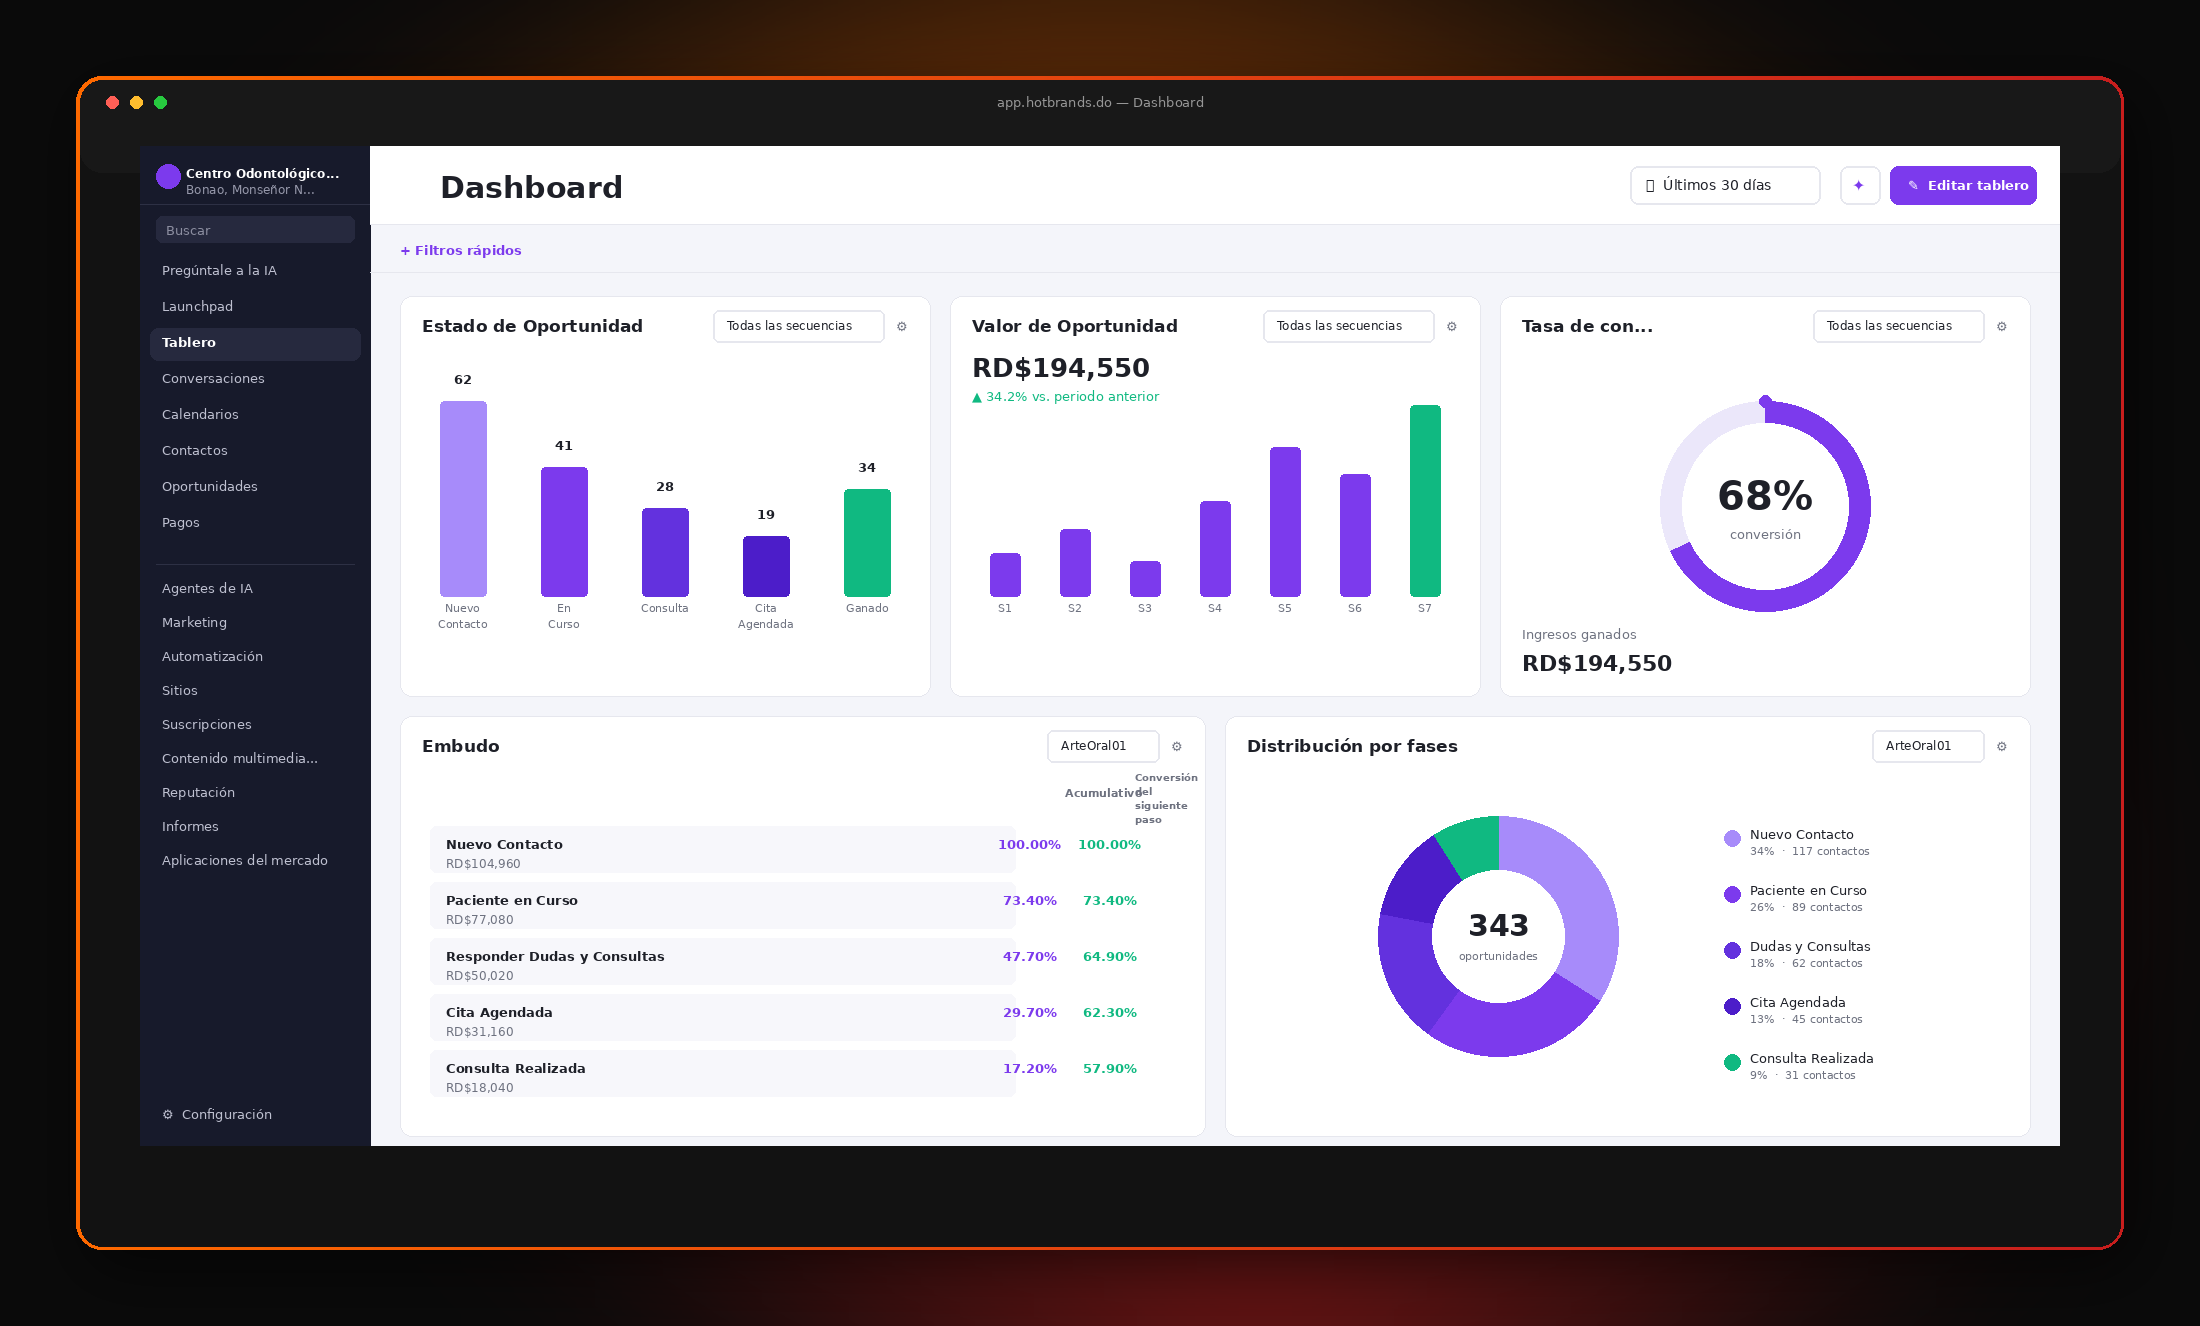
Task: Open settings gear on Estado de Oportunidad card
Action: 902,327
